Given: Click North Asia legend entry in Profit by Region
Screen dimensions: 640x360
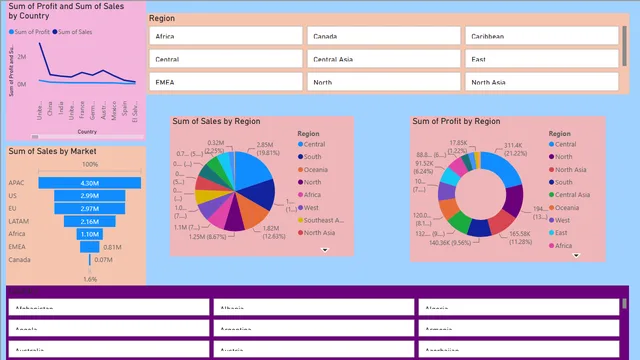Looking at the screenshot, I should coord(567,170).
